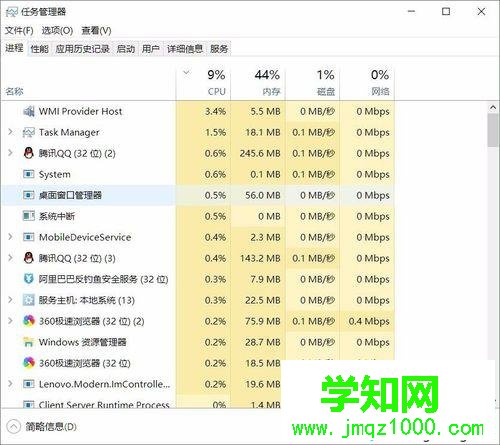This screenshot has width=500, height=445.
Task: Switch to the 应用历史记录 tab
Action: tap(82, 49)
